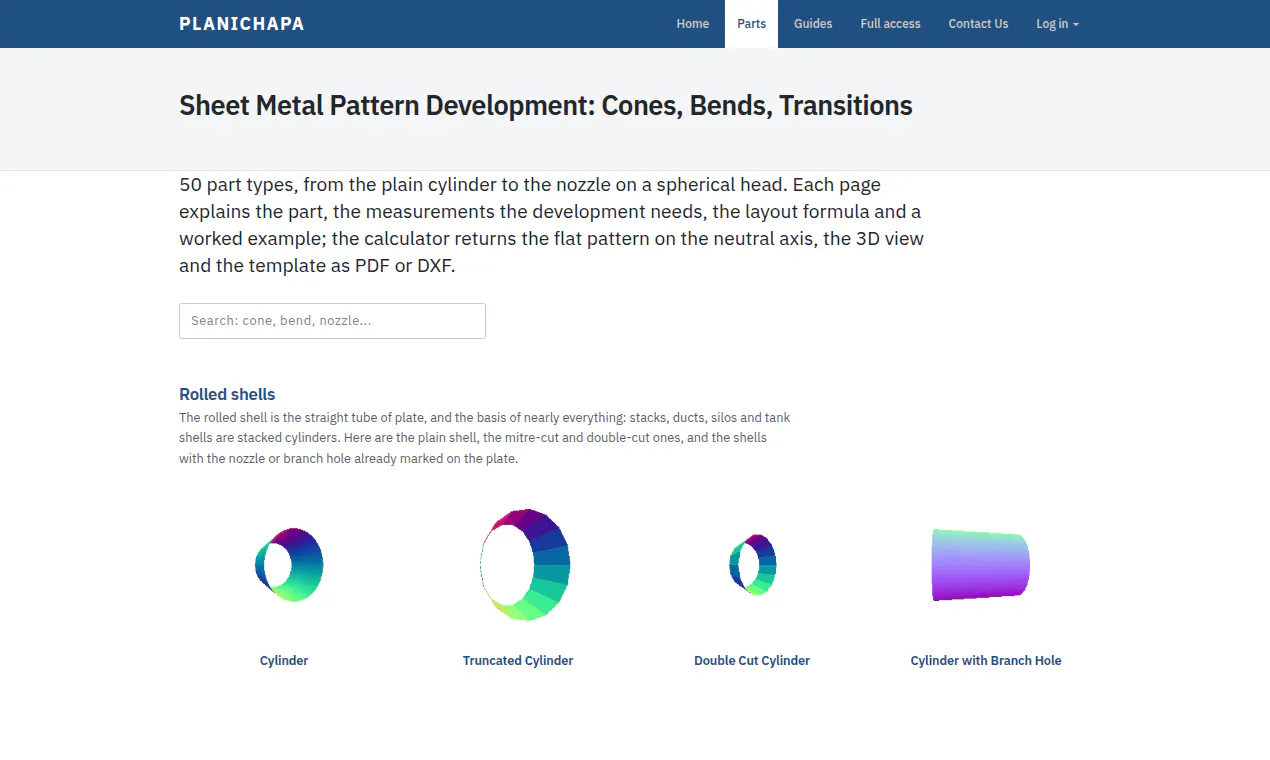Open the Cylinder with Branch Hole thumbnail
This screenshot has width=1270, height=760.
tap(981, 565)
